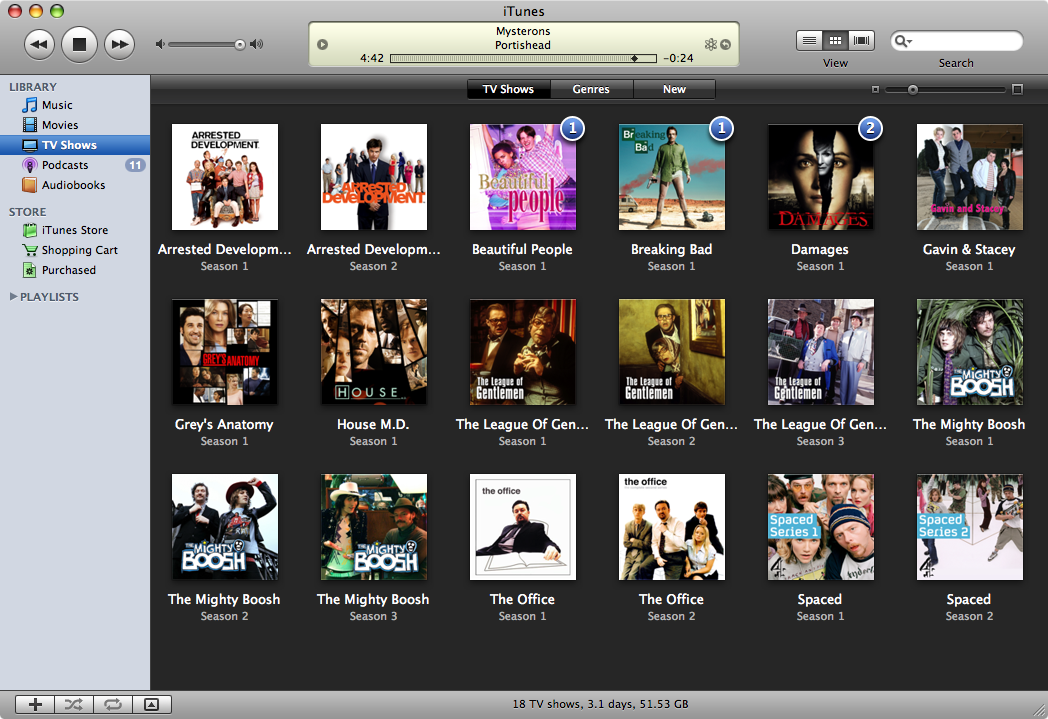Toggle shuffle mode
The width and height of the screenshot is (1048, 719).
point(74,704)
